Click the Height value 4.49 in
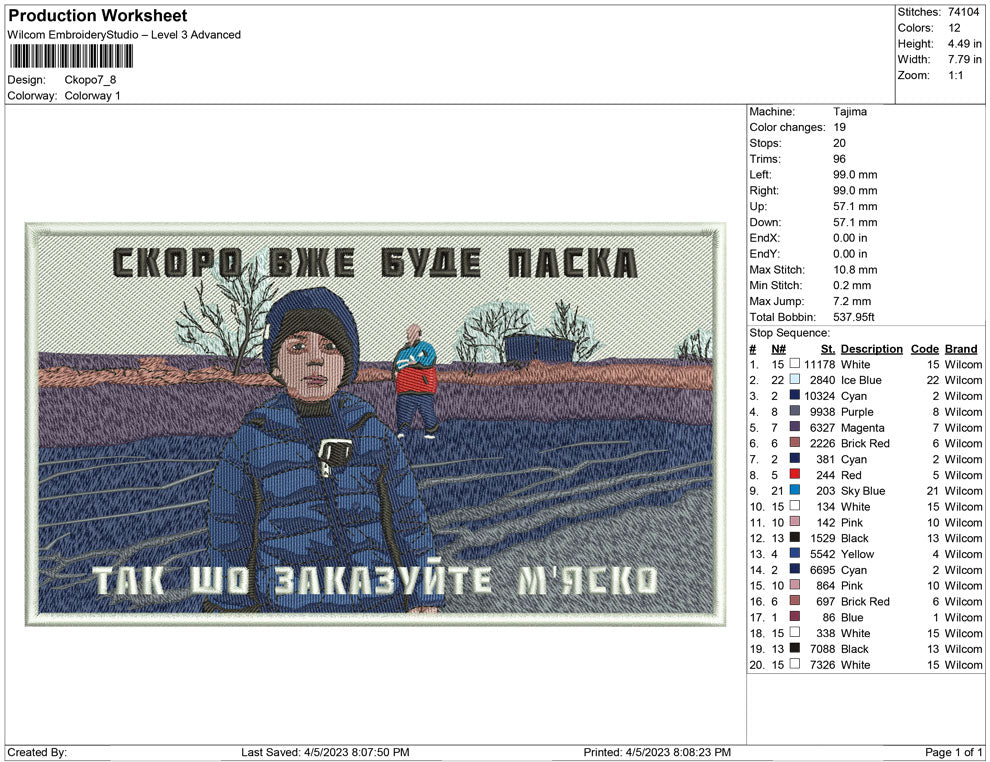The height and width of the screenshot is (762, 990). [x=964, y=44]
